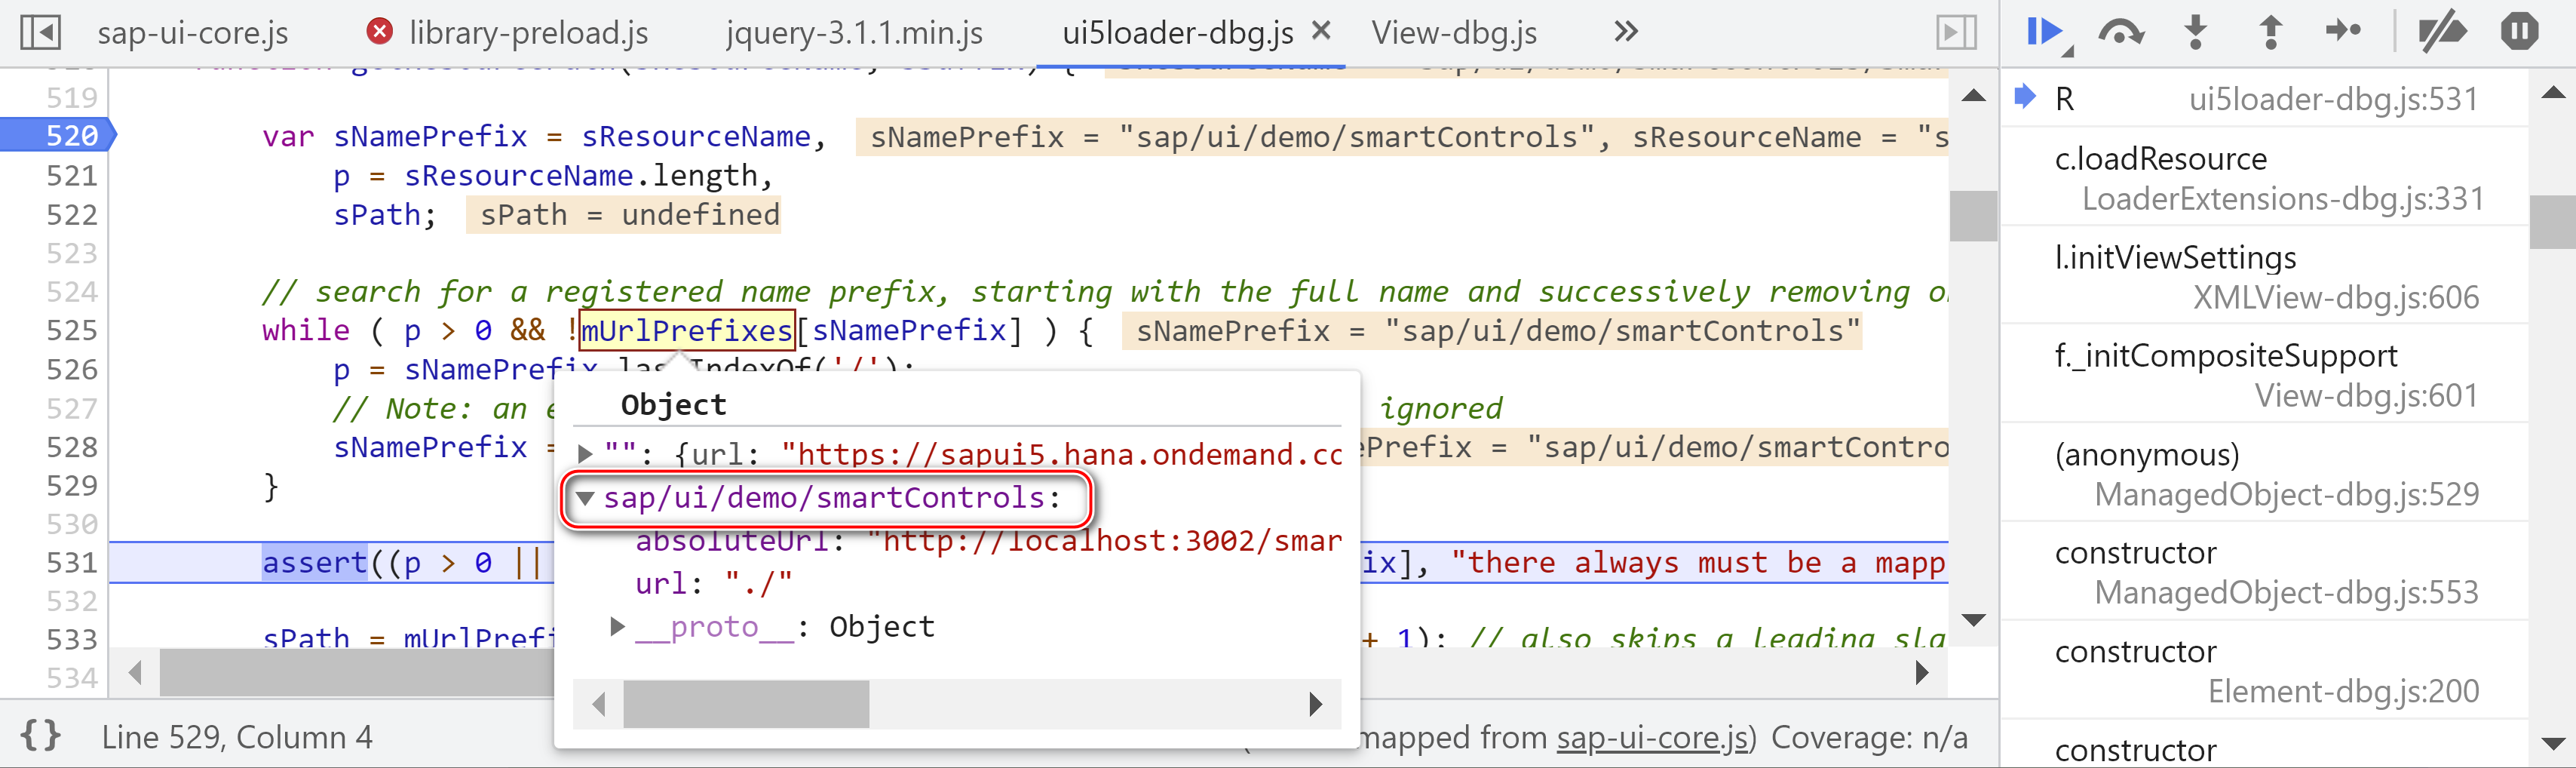Viewport: 2576px width, 768px height.
Task: Select call stack frame R ui5loader-dbg.js:531
Action: (2265, 98)
